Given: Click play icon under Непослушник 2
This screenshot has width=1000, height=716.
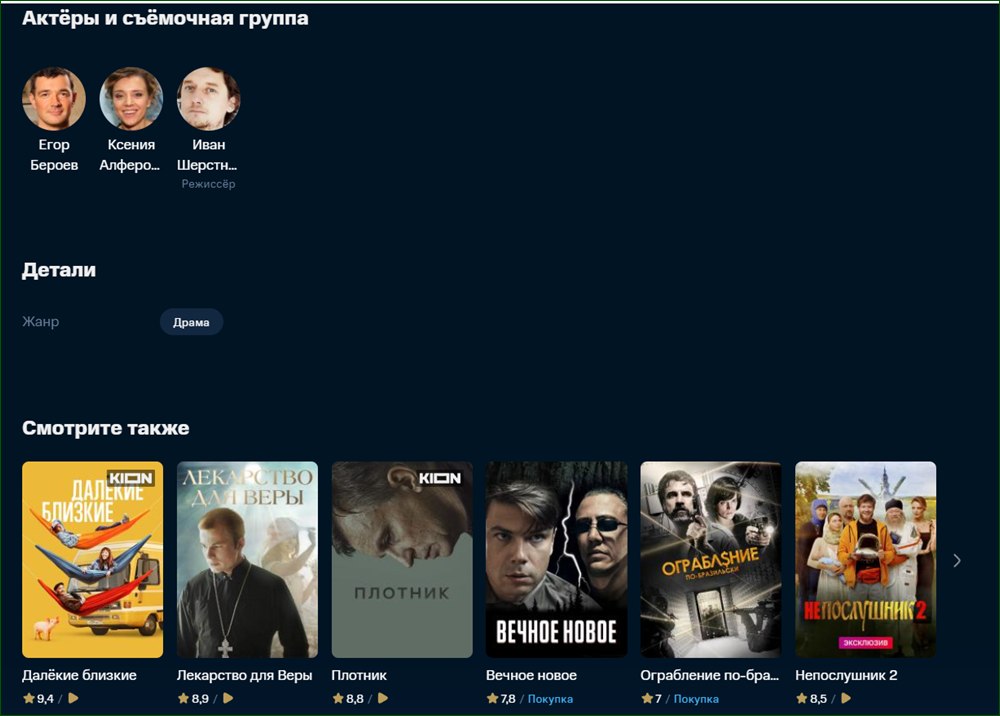Looking at the screenshot, I should pos(846,698).
